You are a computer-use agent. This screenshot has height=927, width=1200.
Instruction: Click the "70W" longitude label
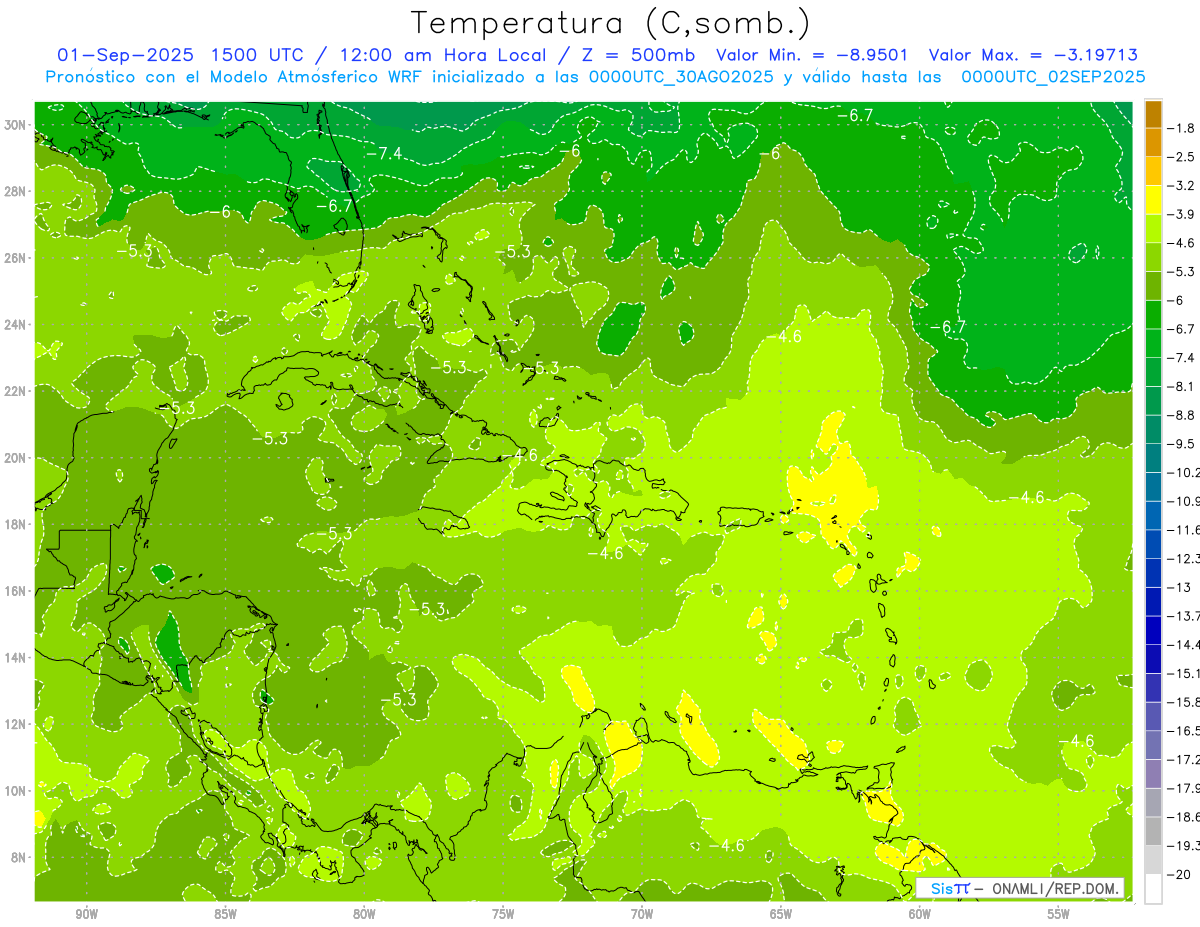point(642,914)
